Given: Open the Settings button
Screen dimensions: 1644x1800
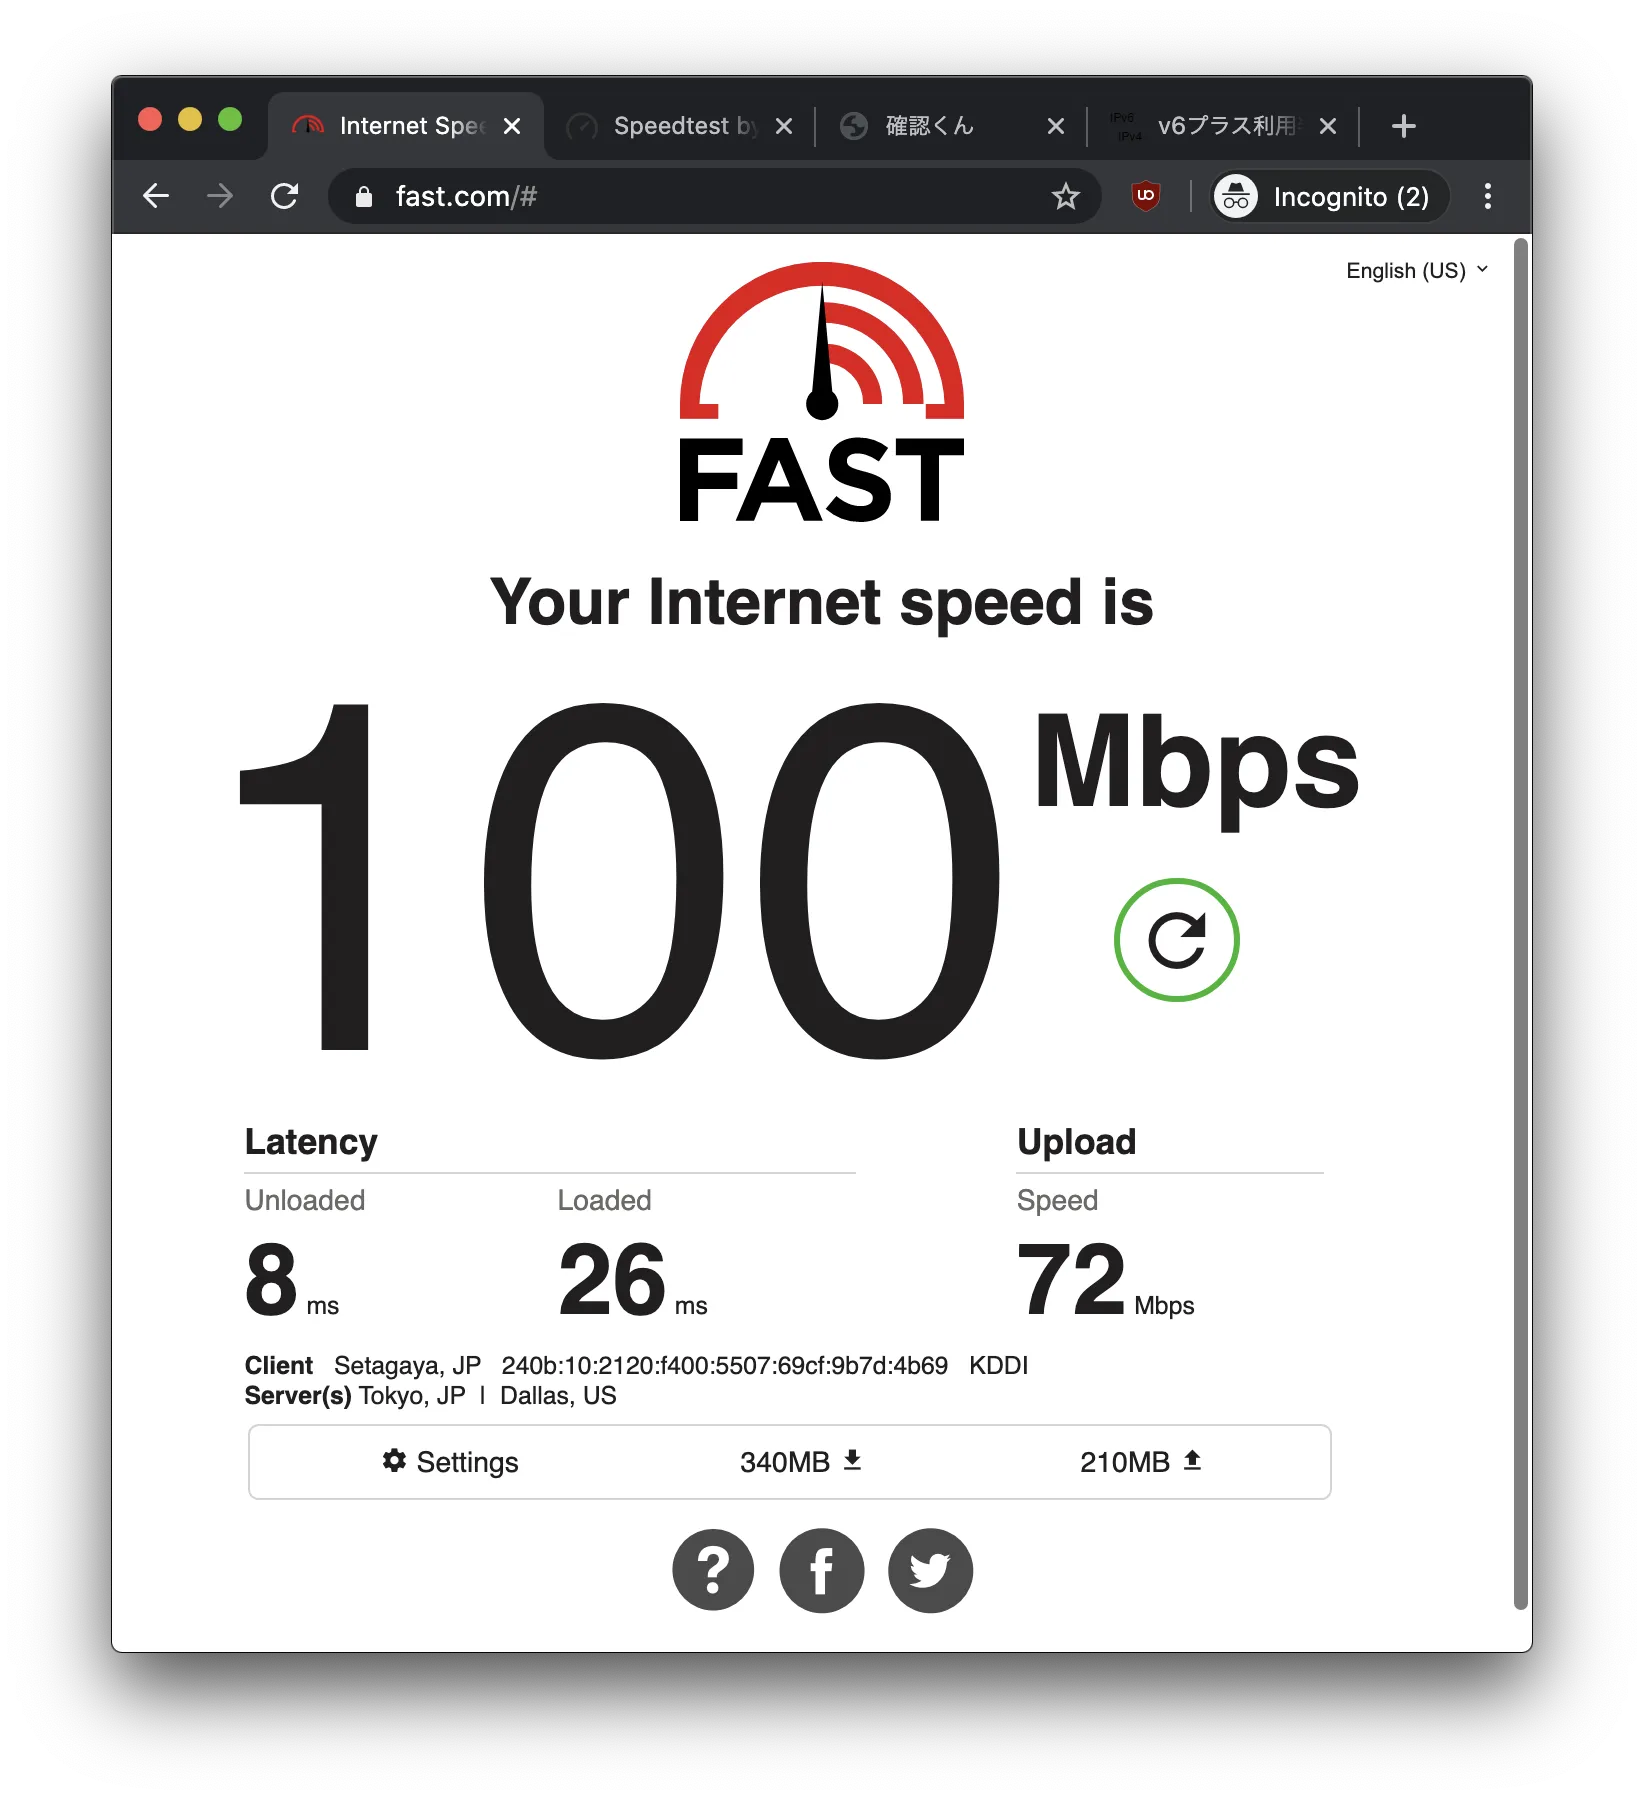Looking at the screenshot, I should 450,1462.
